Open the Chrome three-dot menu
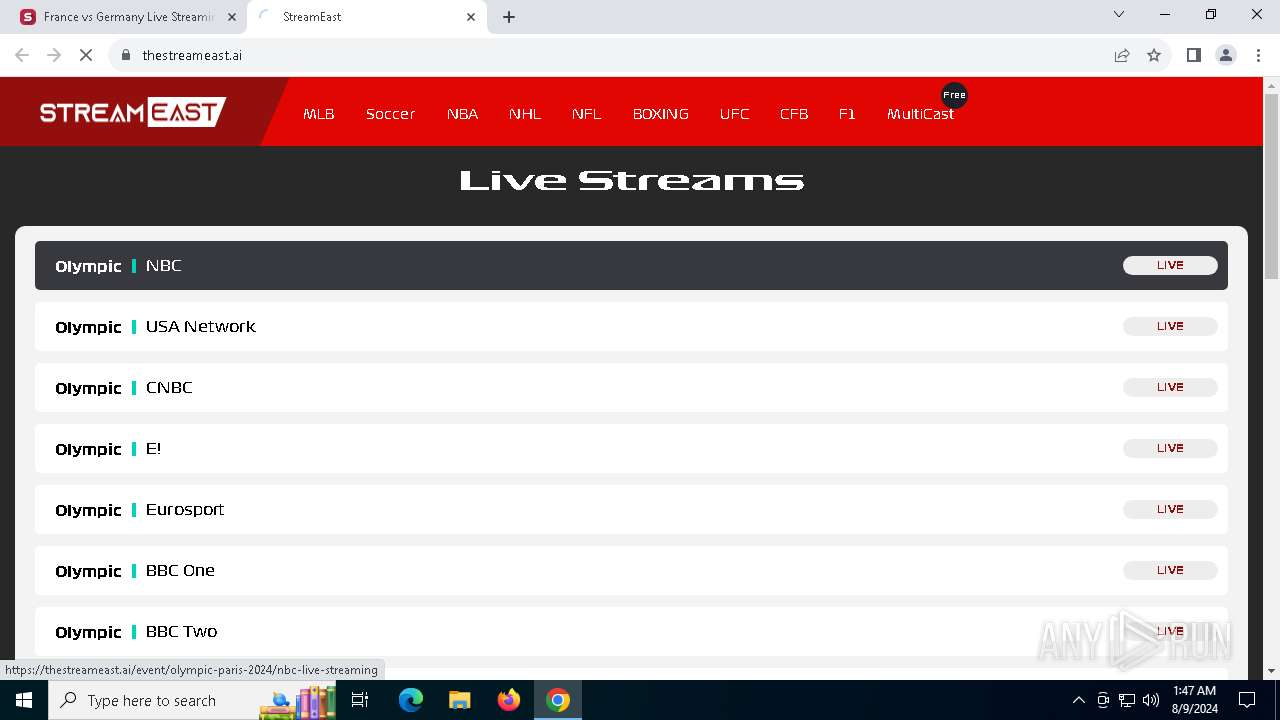Viewport: 1280px width, 720px height. pos(1258,55)
